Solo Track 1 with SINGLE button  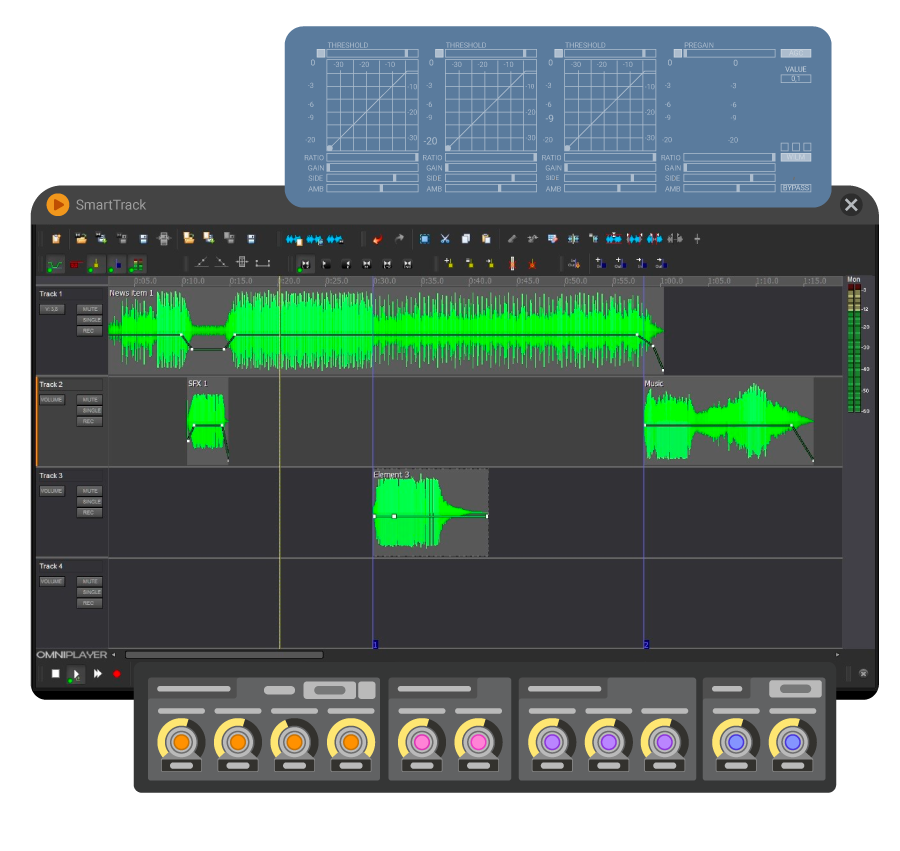[90, 320]
